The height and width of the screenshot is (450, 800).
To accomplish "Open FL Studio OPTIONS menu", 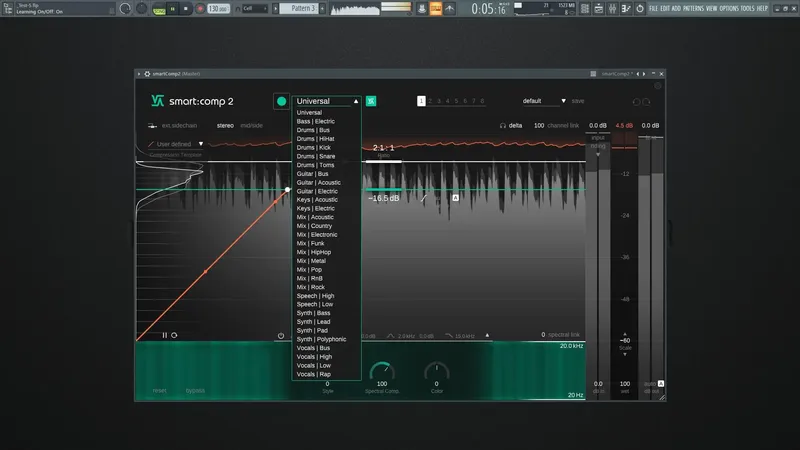I will (x=729, y=9).
